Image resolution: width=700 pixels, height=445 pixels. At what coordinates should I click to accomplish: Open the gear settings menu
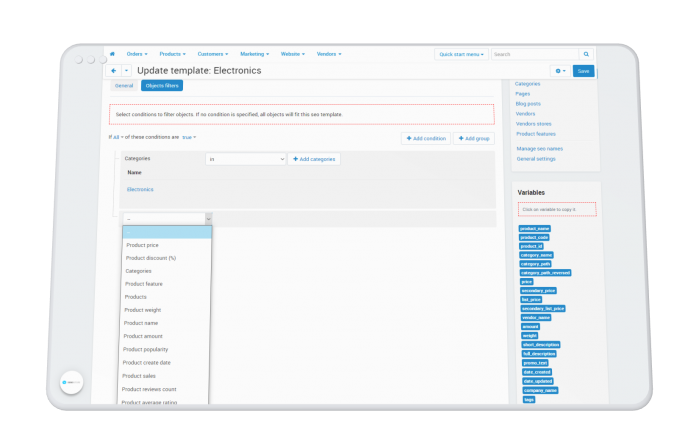pos(560,71)
